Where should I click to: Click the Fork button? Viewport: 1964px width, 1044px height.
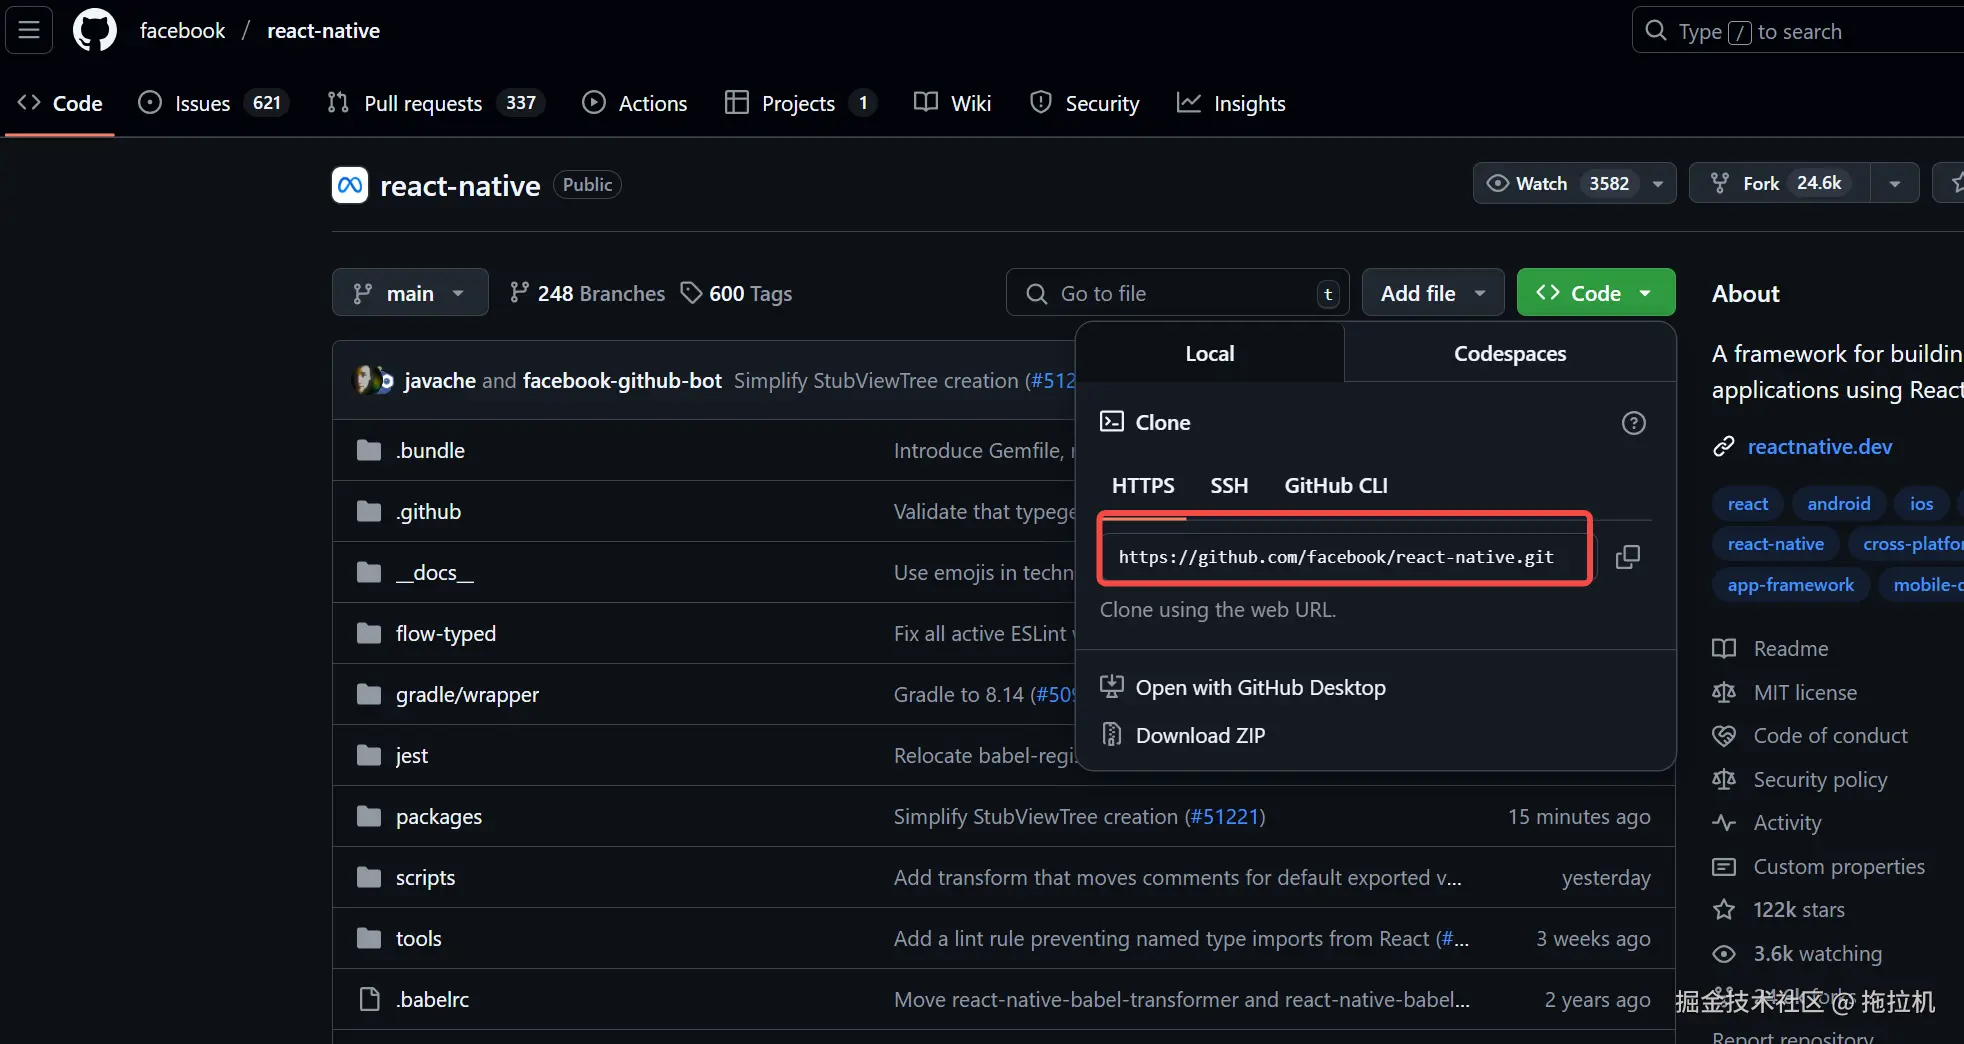(x=1780, y=184)
